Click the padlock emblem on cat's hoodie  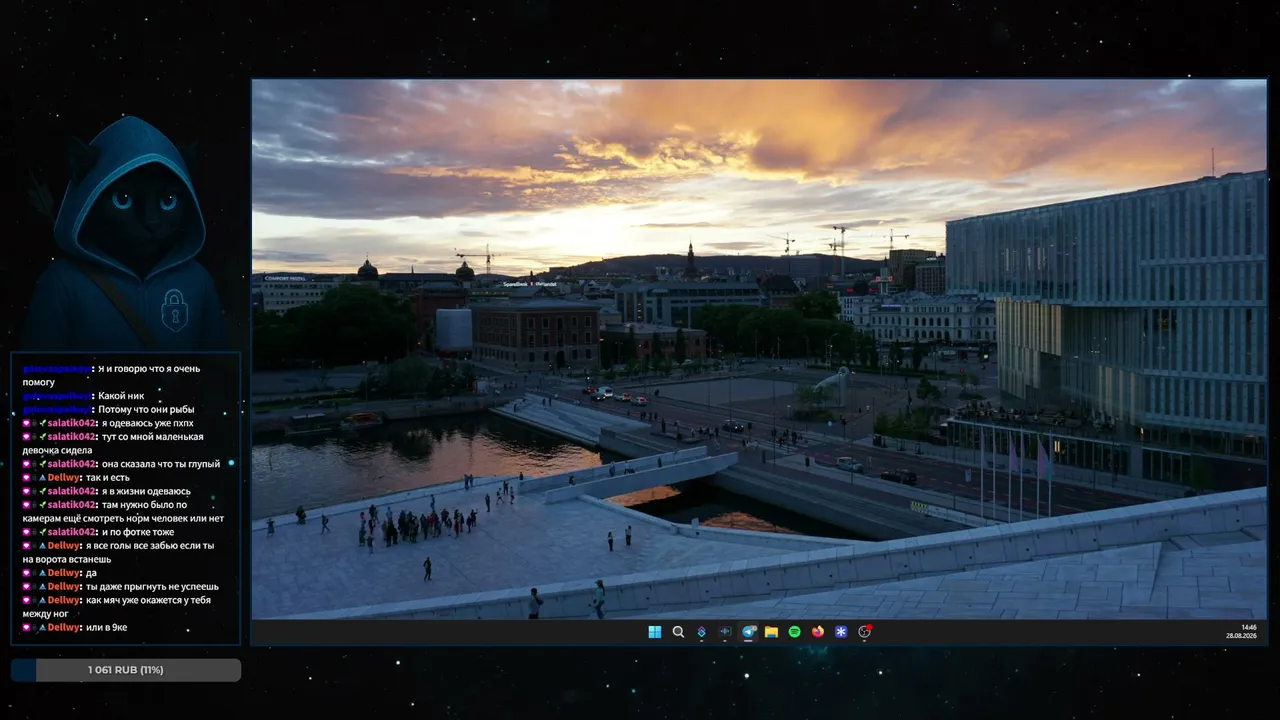click(x=175, y=310)
